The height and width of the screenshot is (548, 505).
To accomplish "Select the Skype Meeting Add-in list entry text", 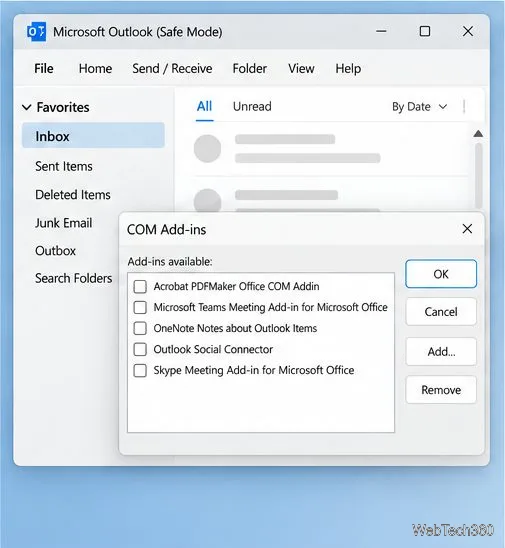I will click(x=254, y=370).
